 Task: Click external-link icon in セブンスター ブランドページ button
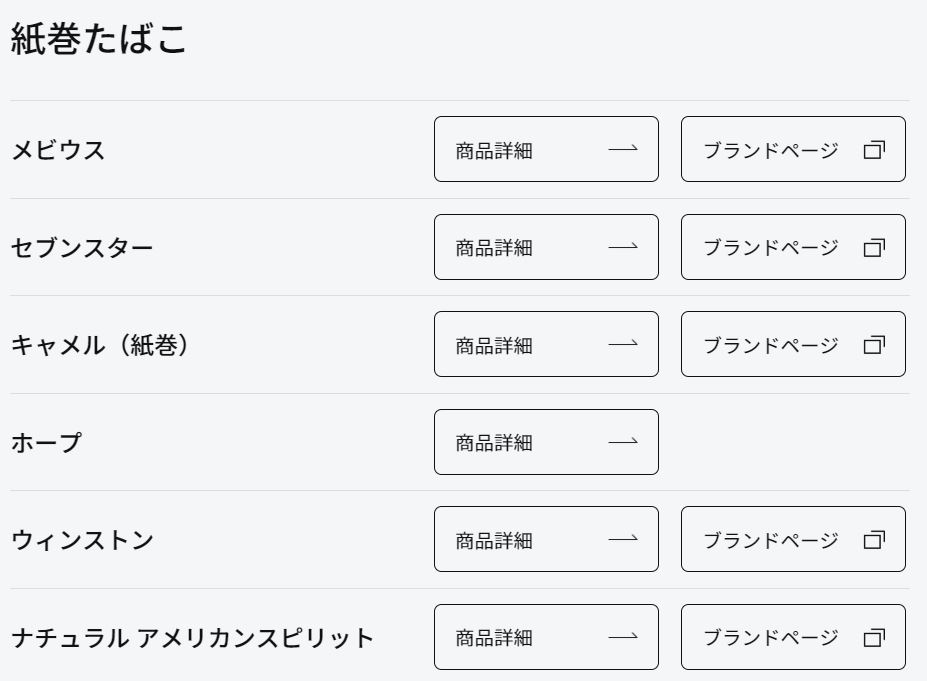(874, 247)
